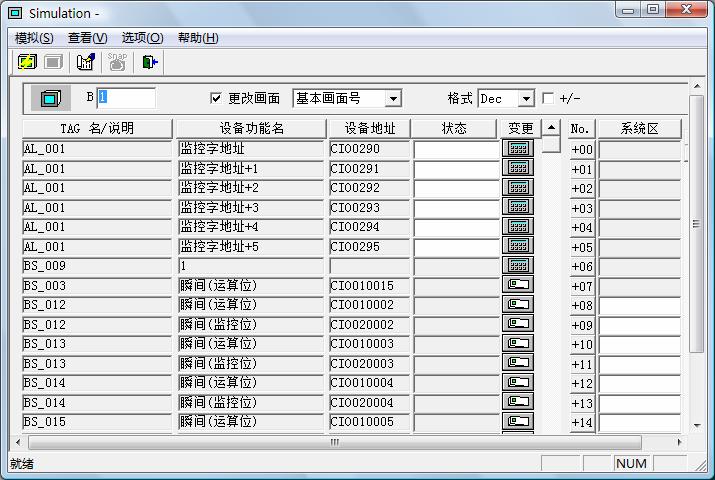Click the +00 number button

click(582, 149)
